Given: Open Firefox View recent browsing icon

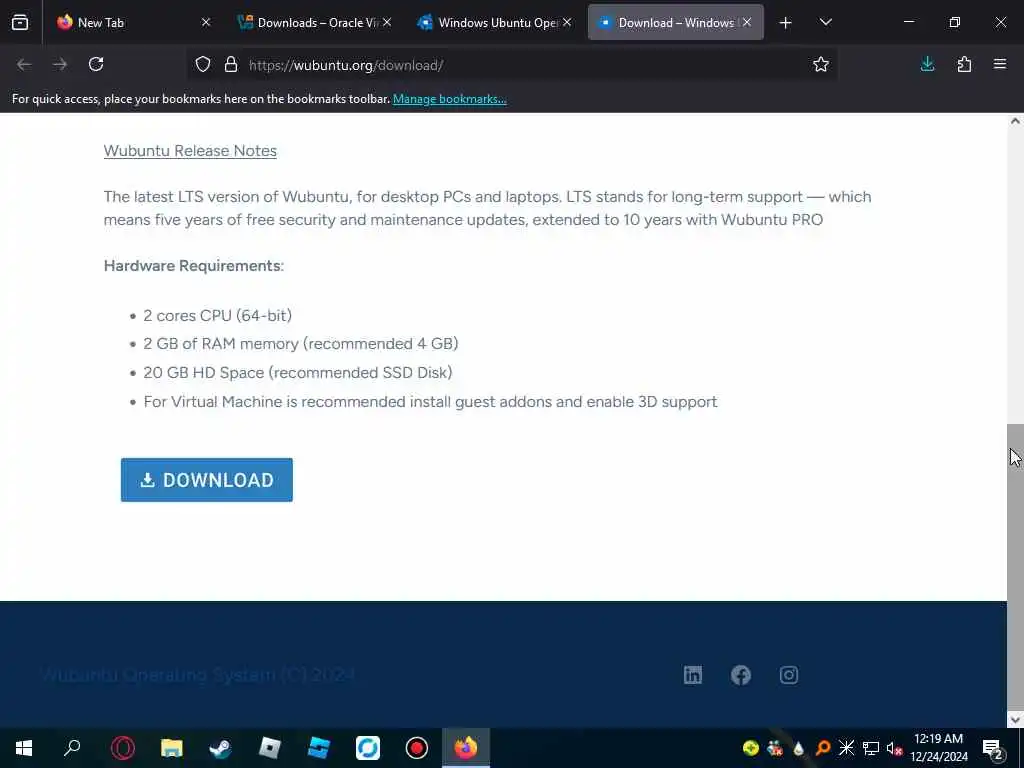Looking at the screenshot, I should (20, 22).
